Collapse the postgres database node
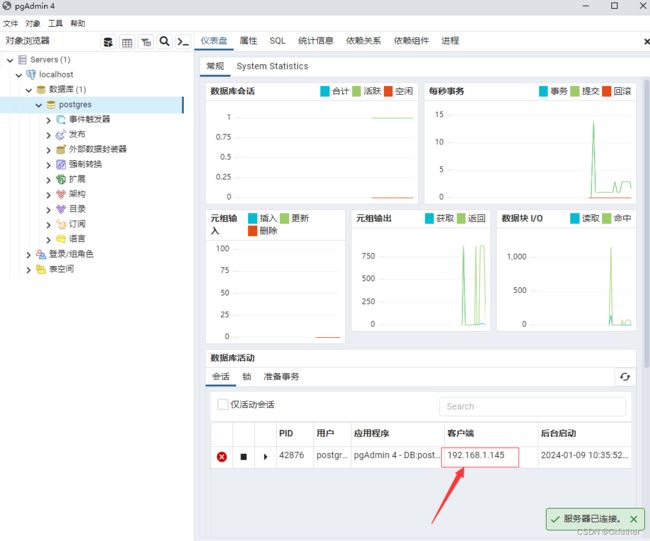Screen dimensions: 650x541 point(39,105)
